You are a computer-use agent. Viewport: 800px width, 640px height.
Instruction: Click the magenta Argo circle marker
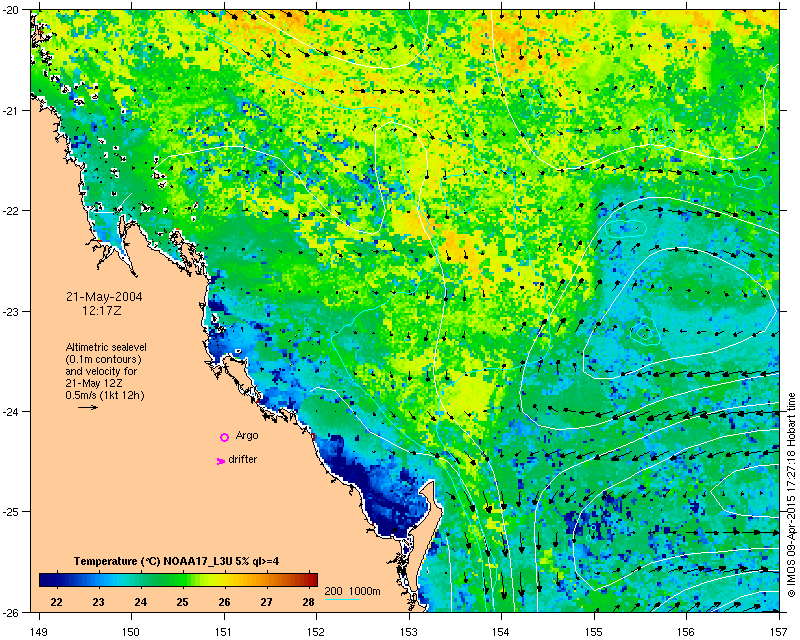click(224, 437)
